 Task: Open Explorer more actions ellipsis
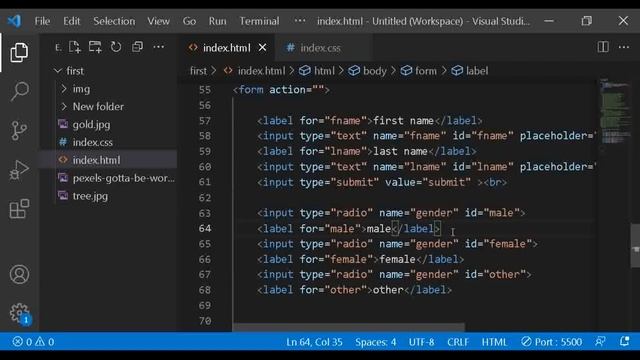click(158, 47)
